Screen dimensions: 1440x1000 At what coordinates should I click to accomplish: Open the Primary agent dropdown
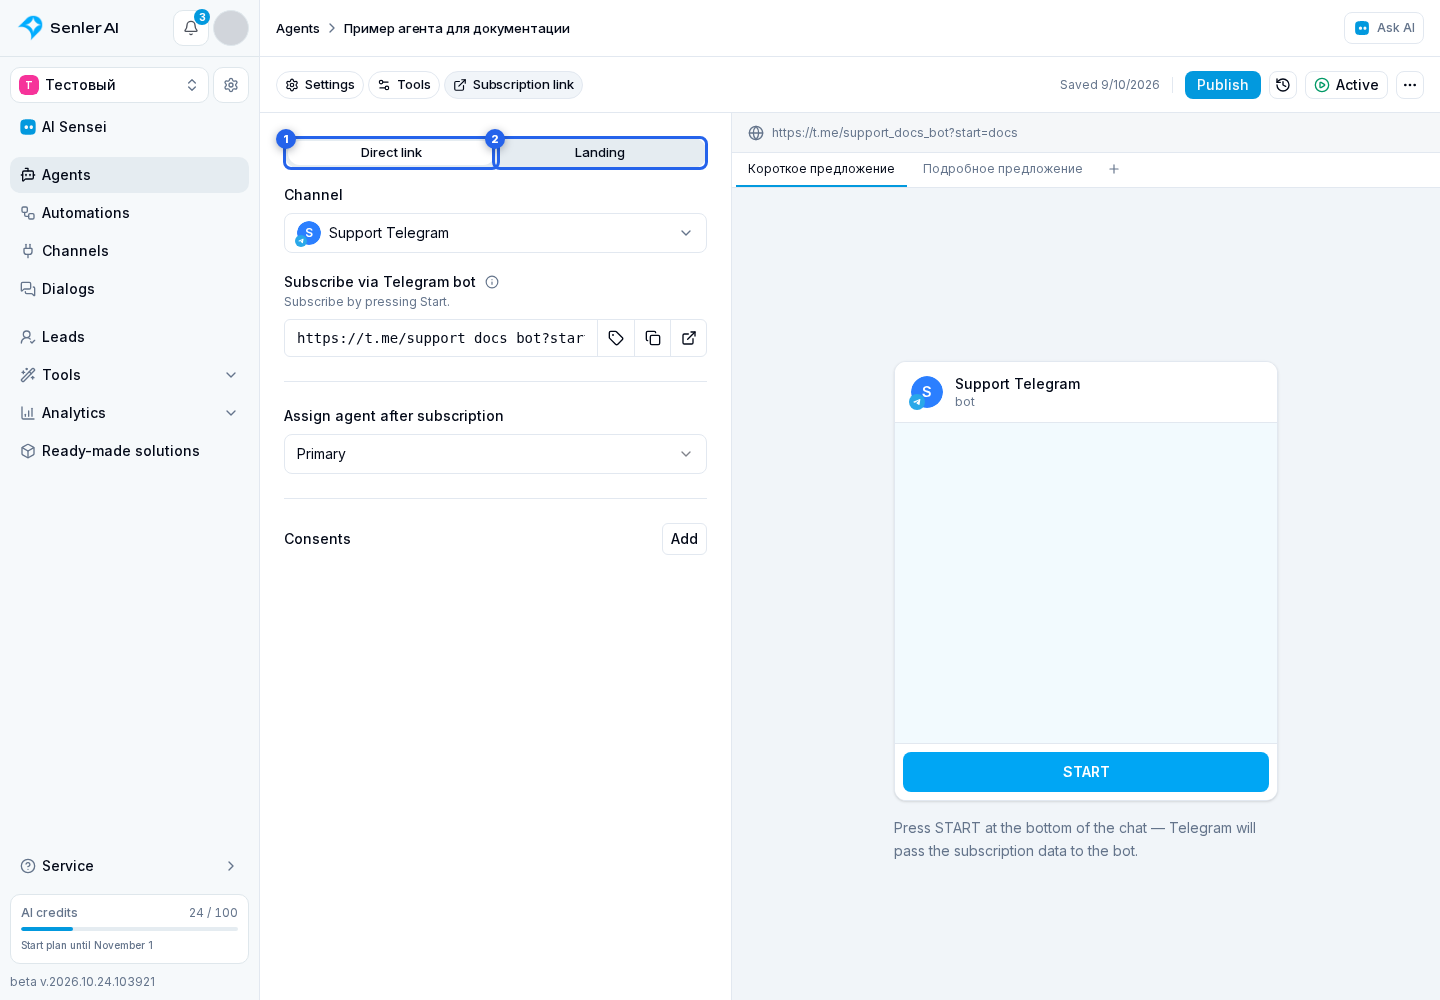pos(495,454)
